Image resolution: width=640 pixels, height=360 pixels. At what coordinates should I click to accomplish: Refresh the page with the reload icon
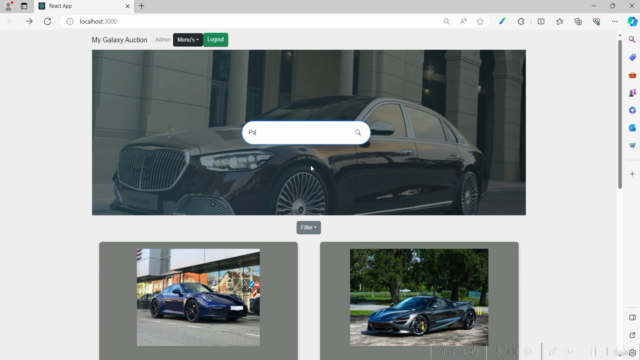(47, 21)
